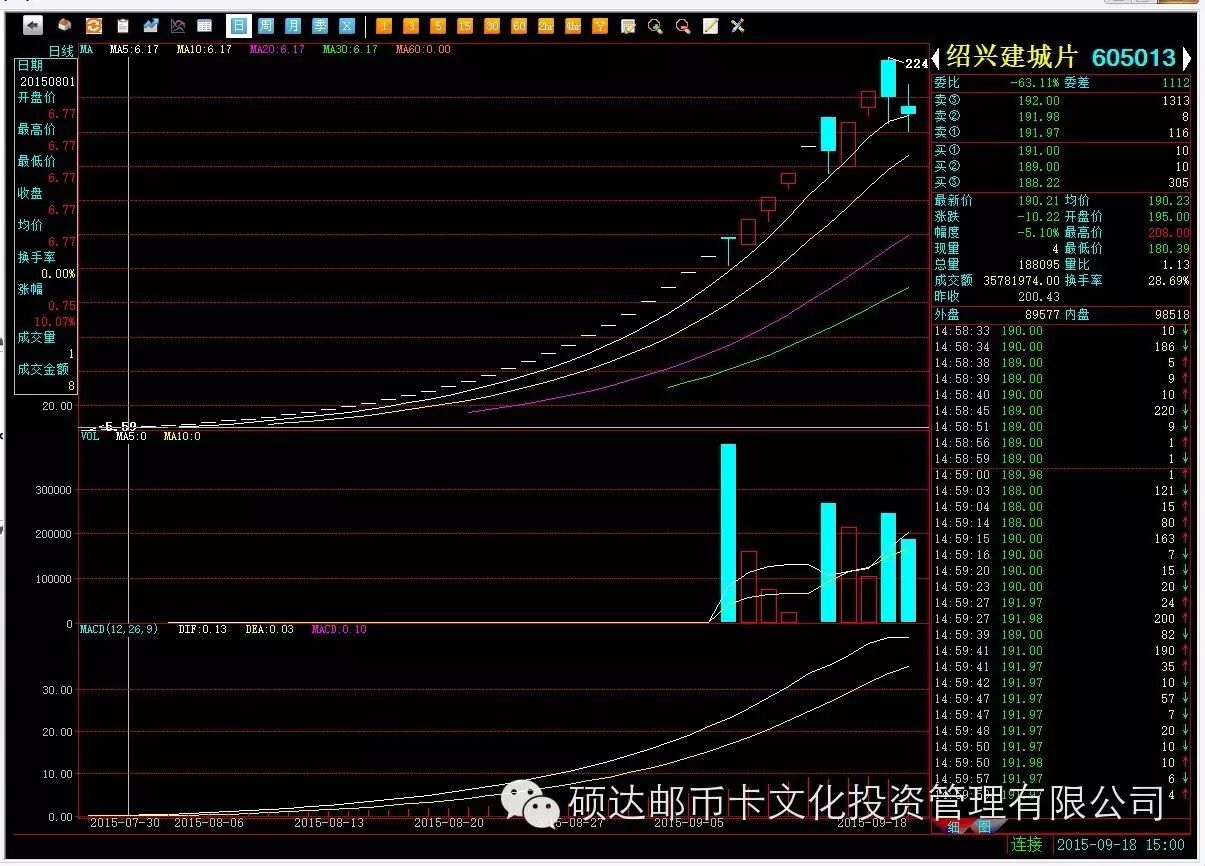Click the 成交额 value 35781974.00
This screenshot has height=866, width=1205.
pyautogui.click(x=1022, y=281)
